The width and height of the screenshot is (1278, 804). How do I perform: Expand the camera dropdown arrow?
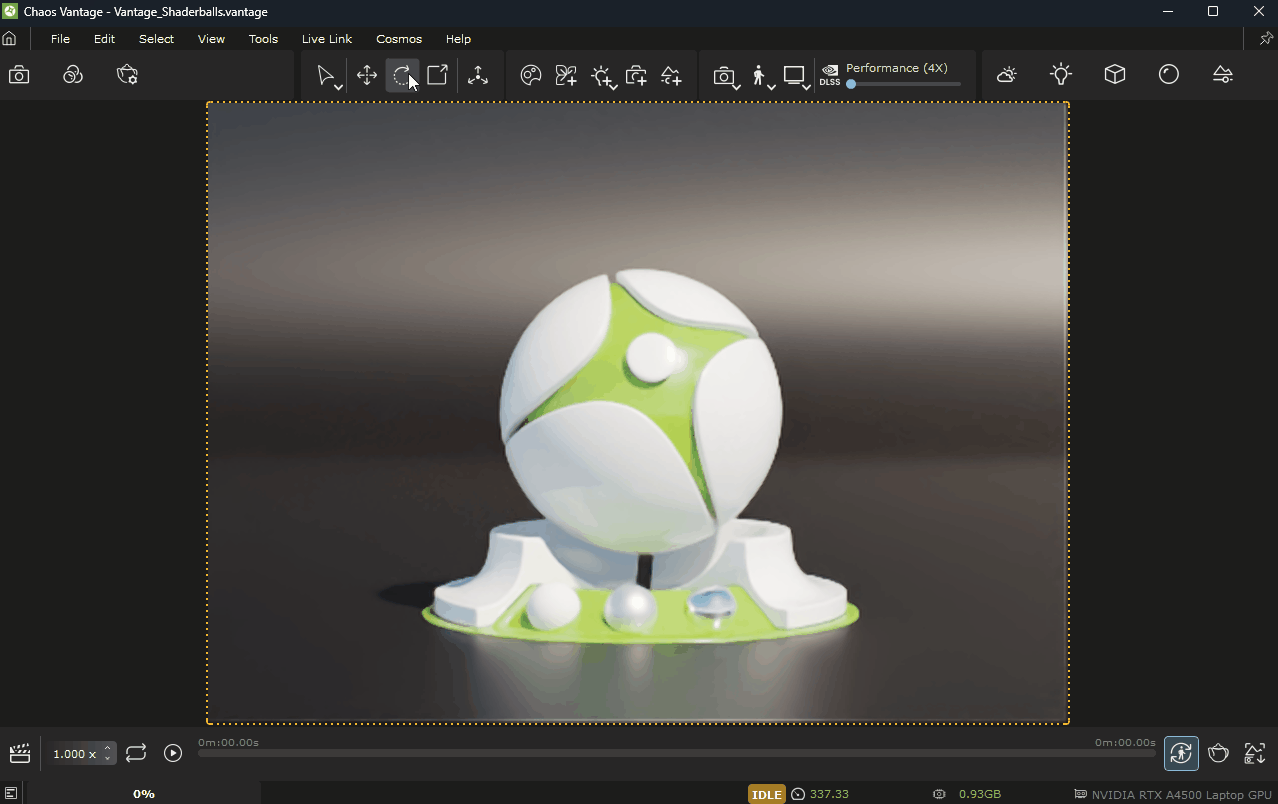pos(737,88)
